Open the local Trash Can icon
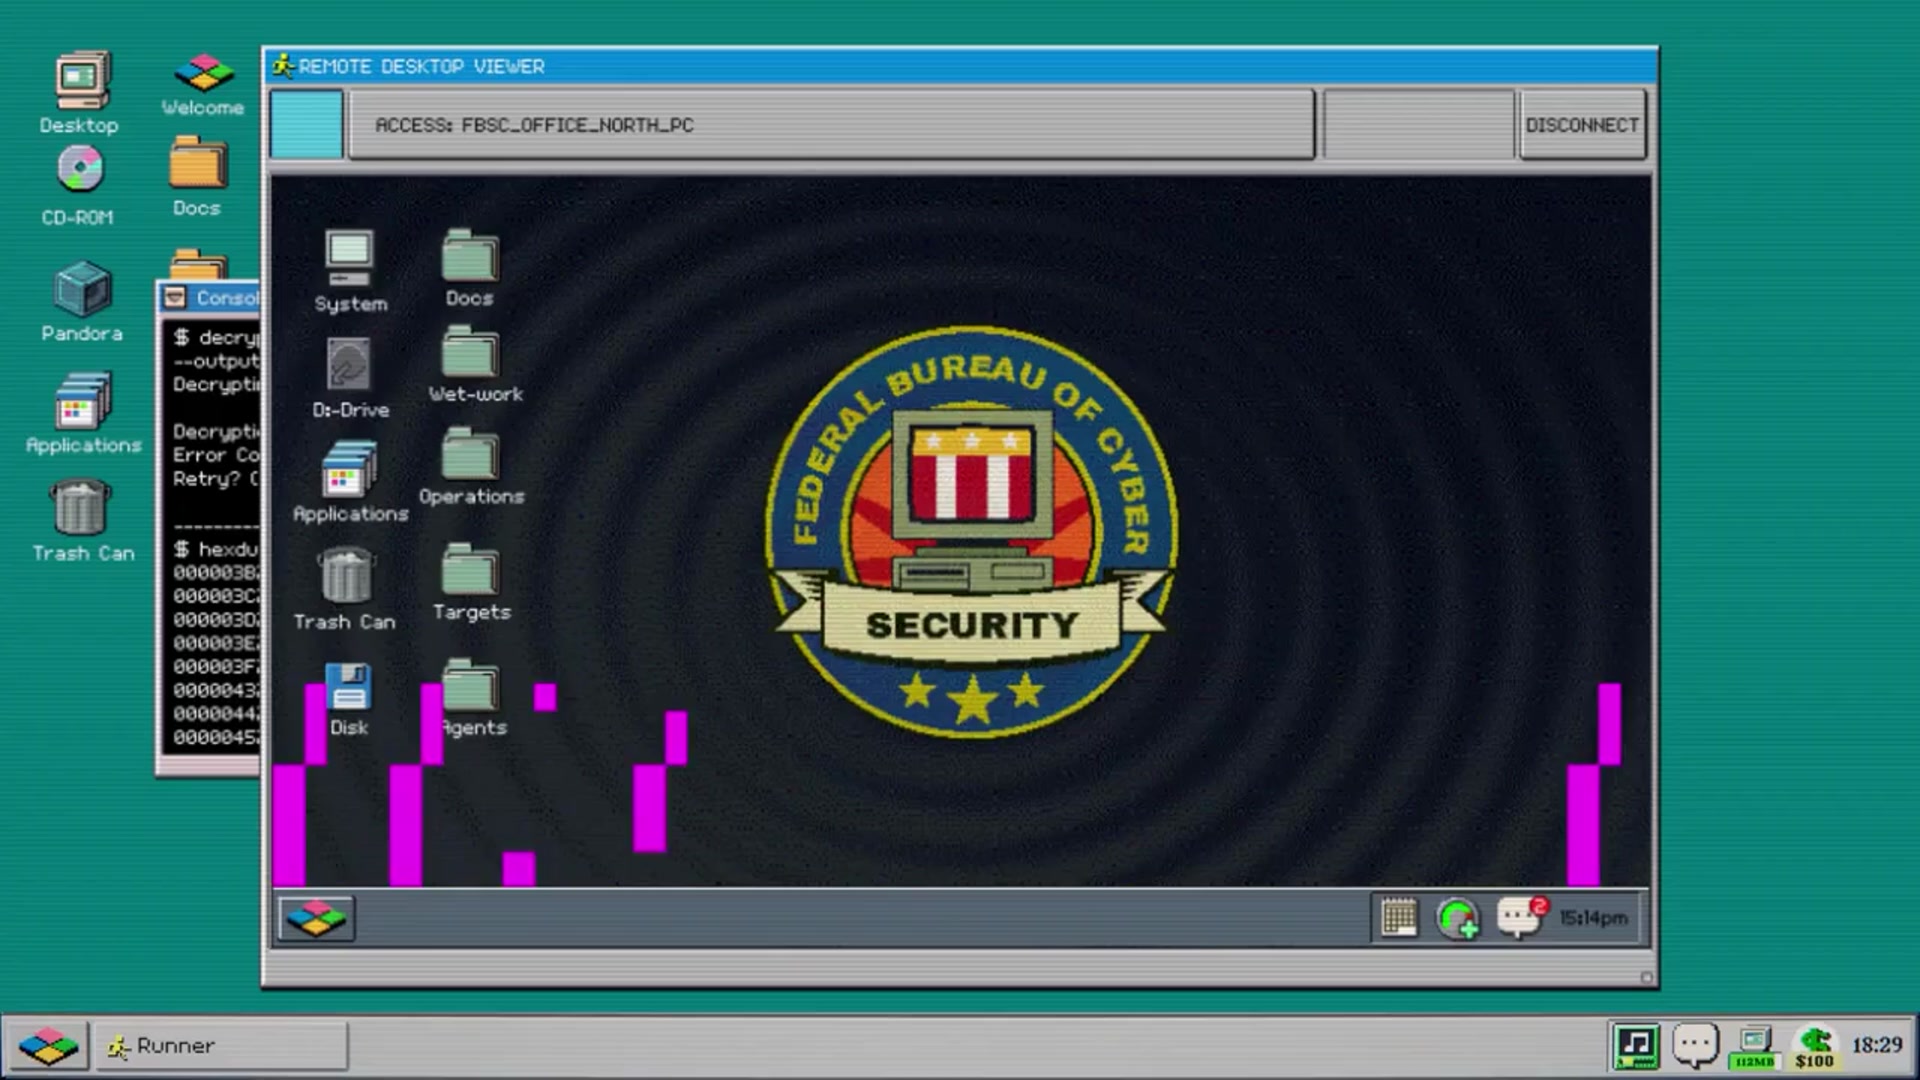 [82, 520]
